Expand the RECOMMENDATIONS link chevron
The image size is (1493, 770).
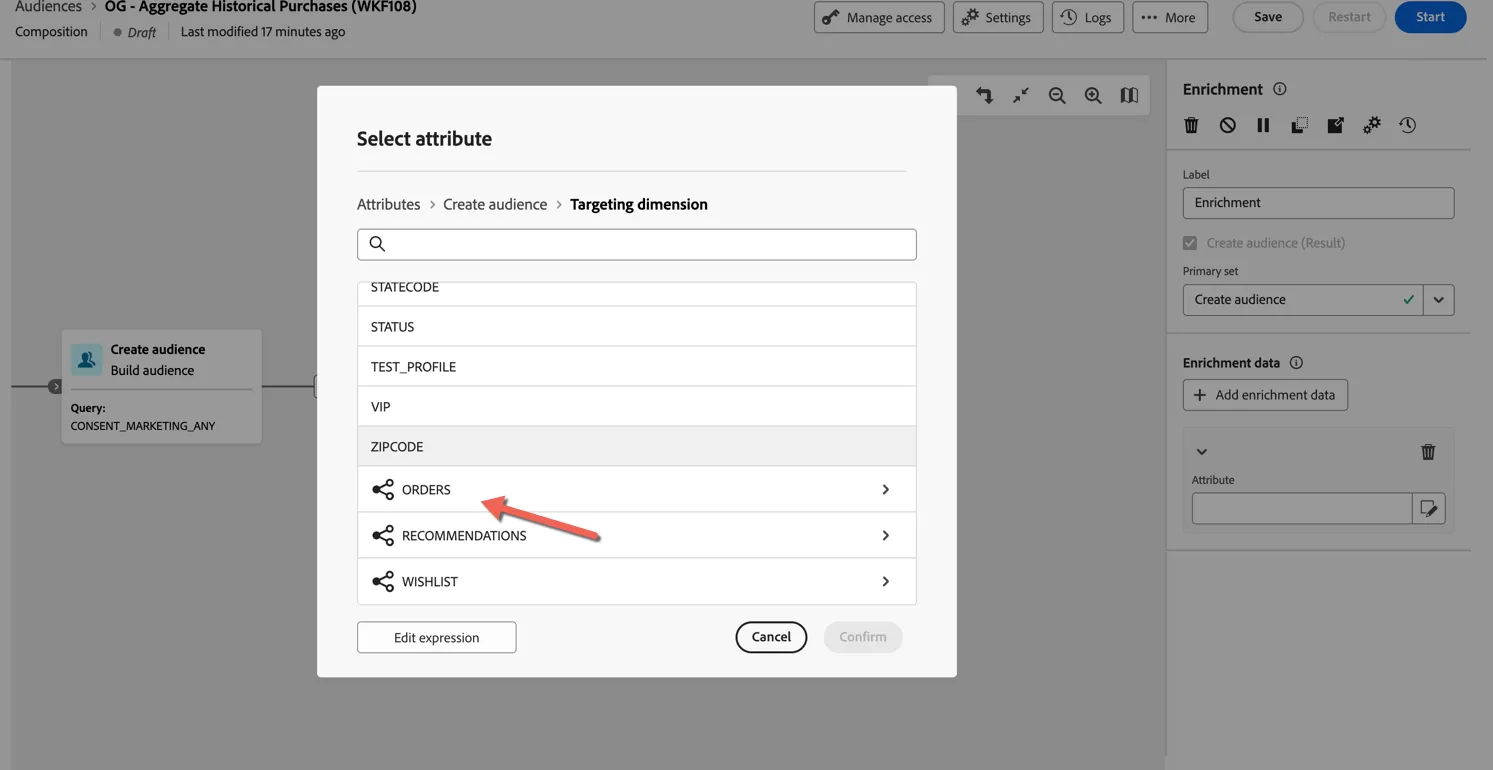(885, 535)
